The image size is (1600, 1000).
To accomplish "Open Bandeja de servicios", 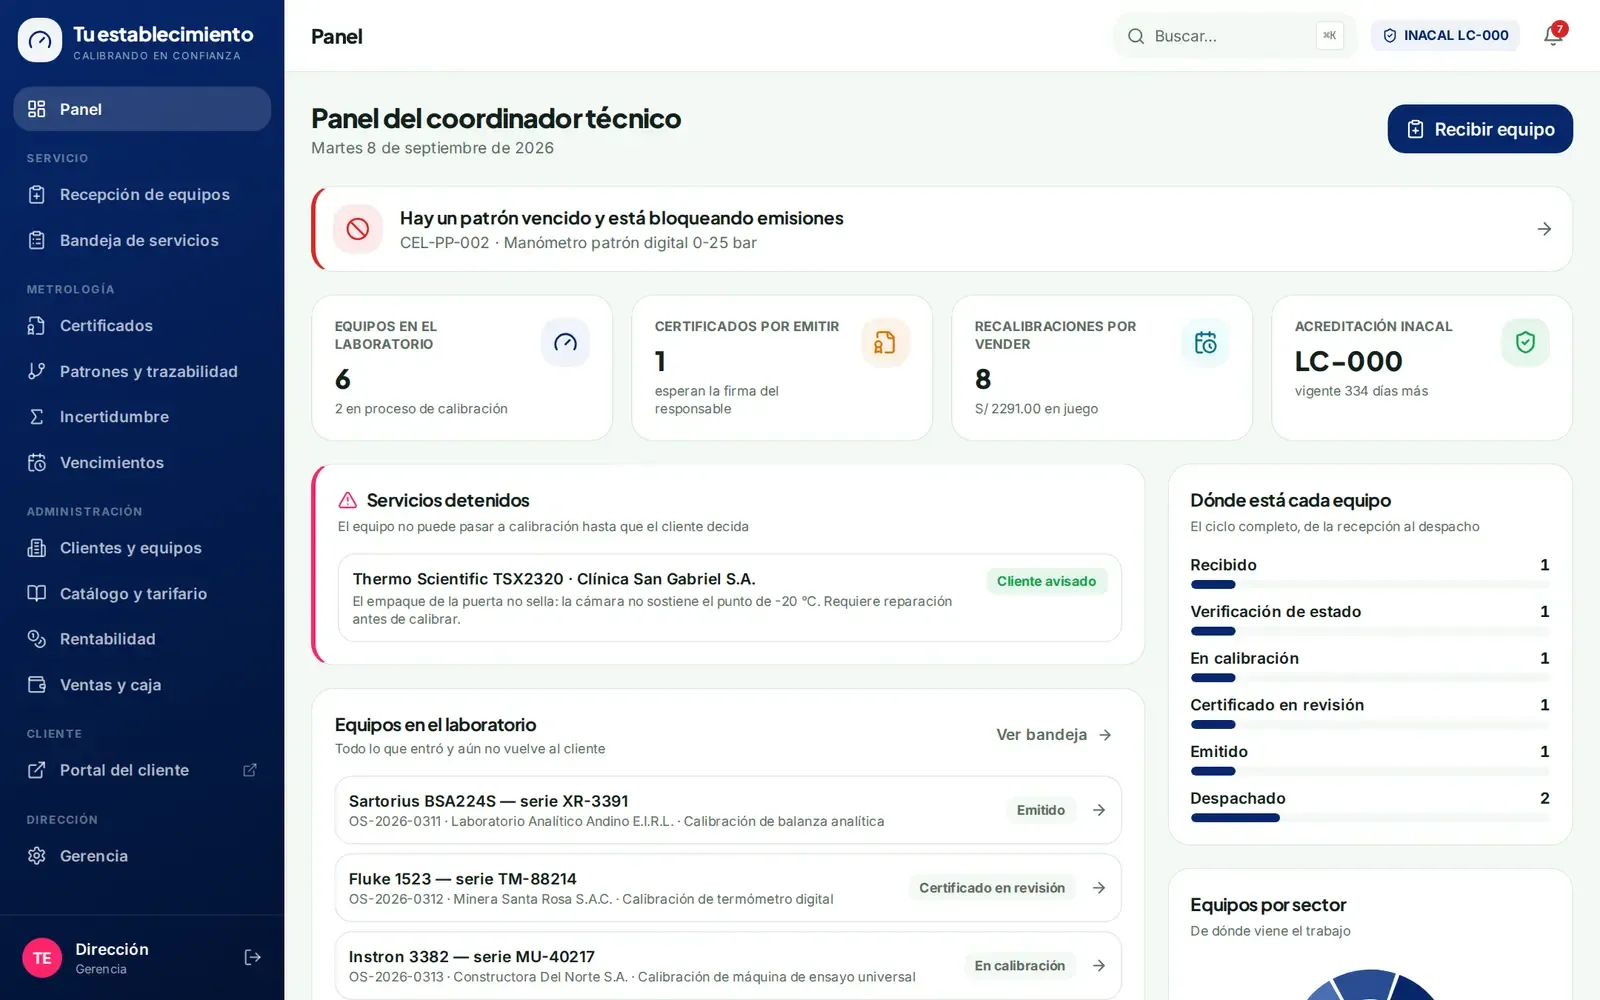I will 142,240.
